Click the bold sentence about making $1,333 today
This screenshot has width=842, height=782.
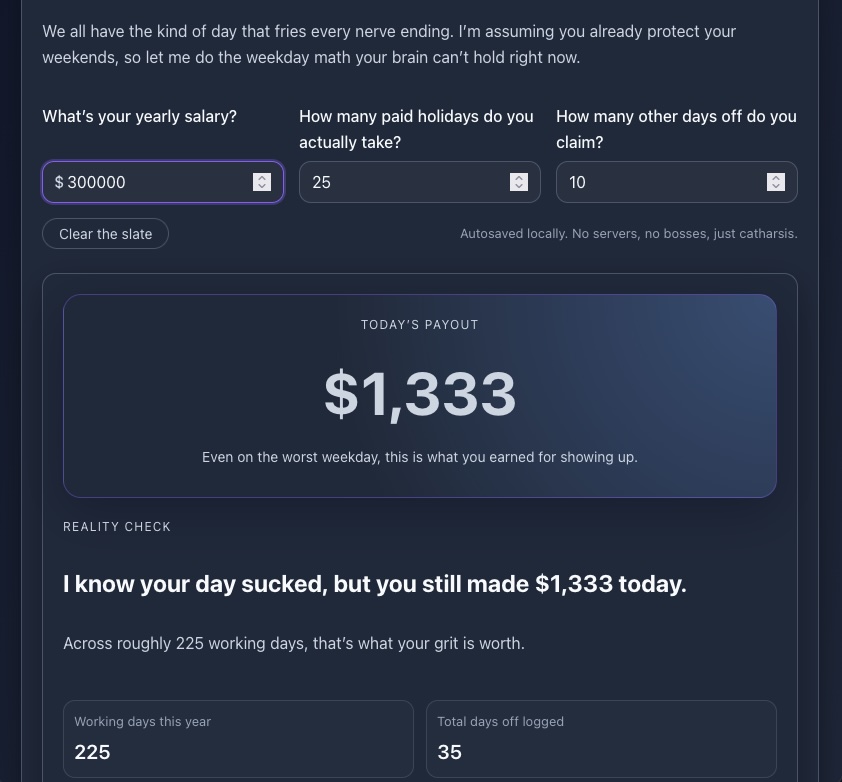coord(374,583)
